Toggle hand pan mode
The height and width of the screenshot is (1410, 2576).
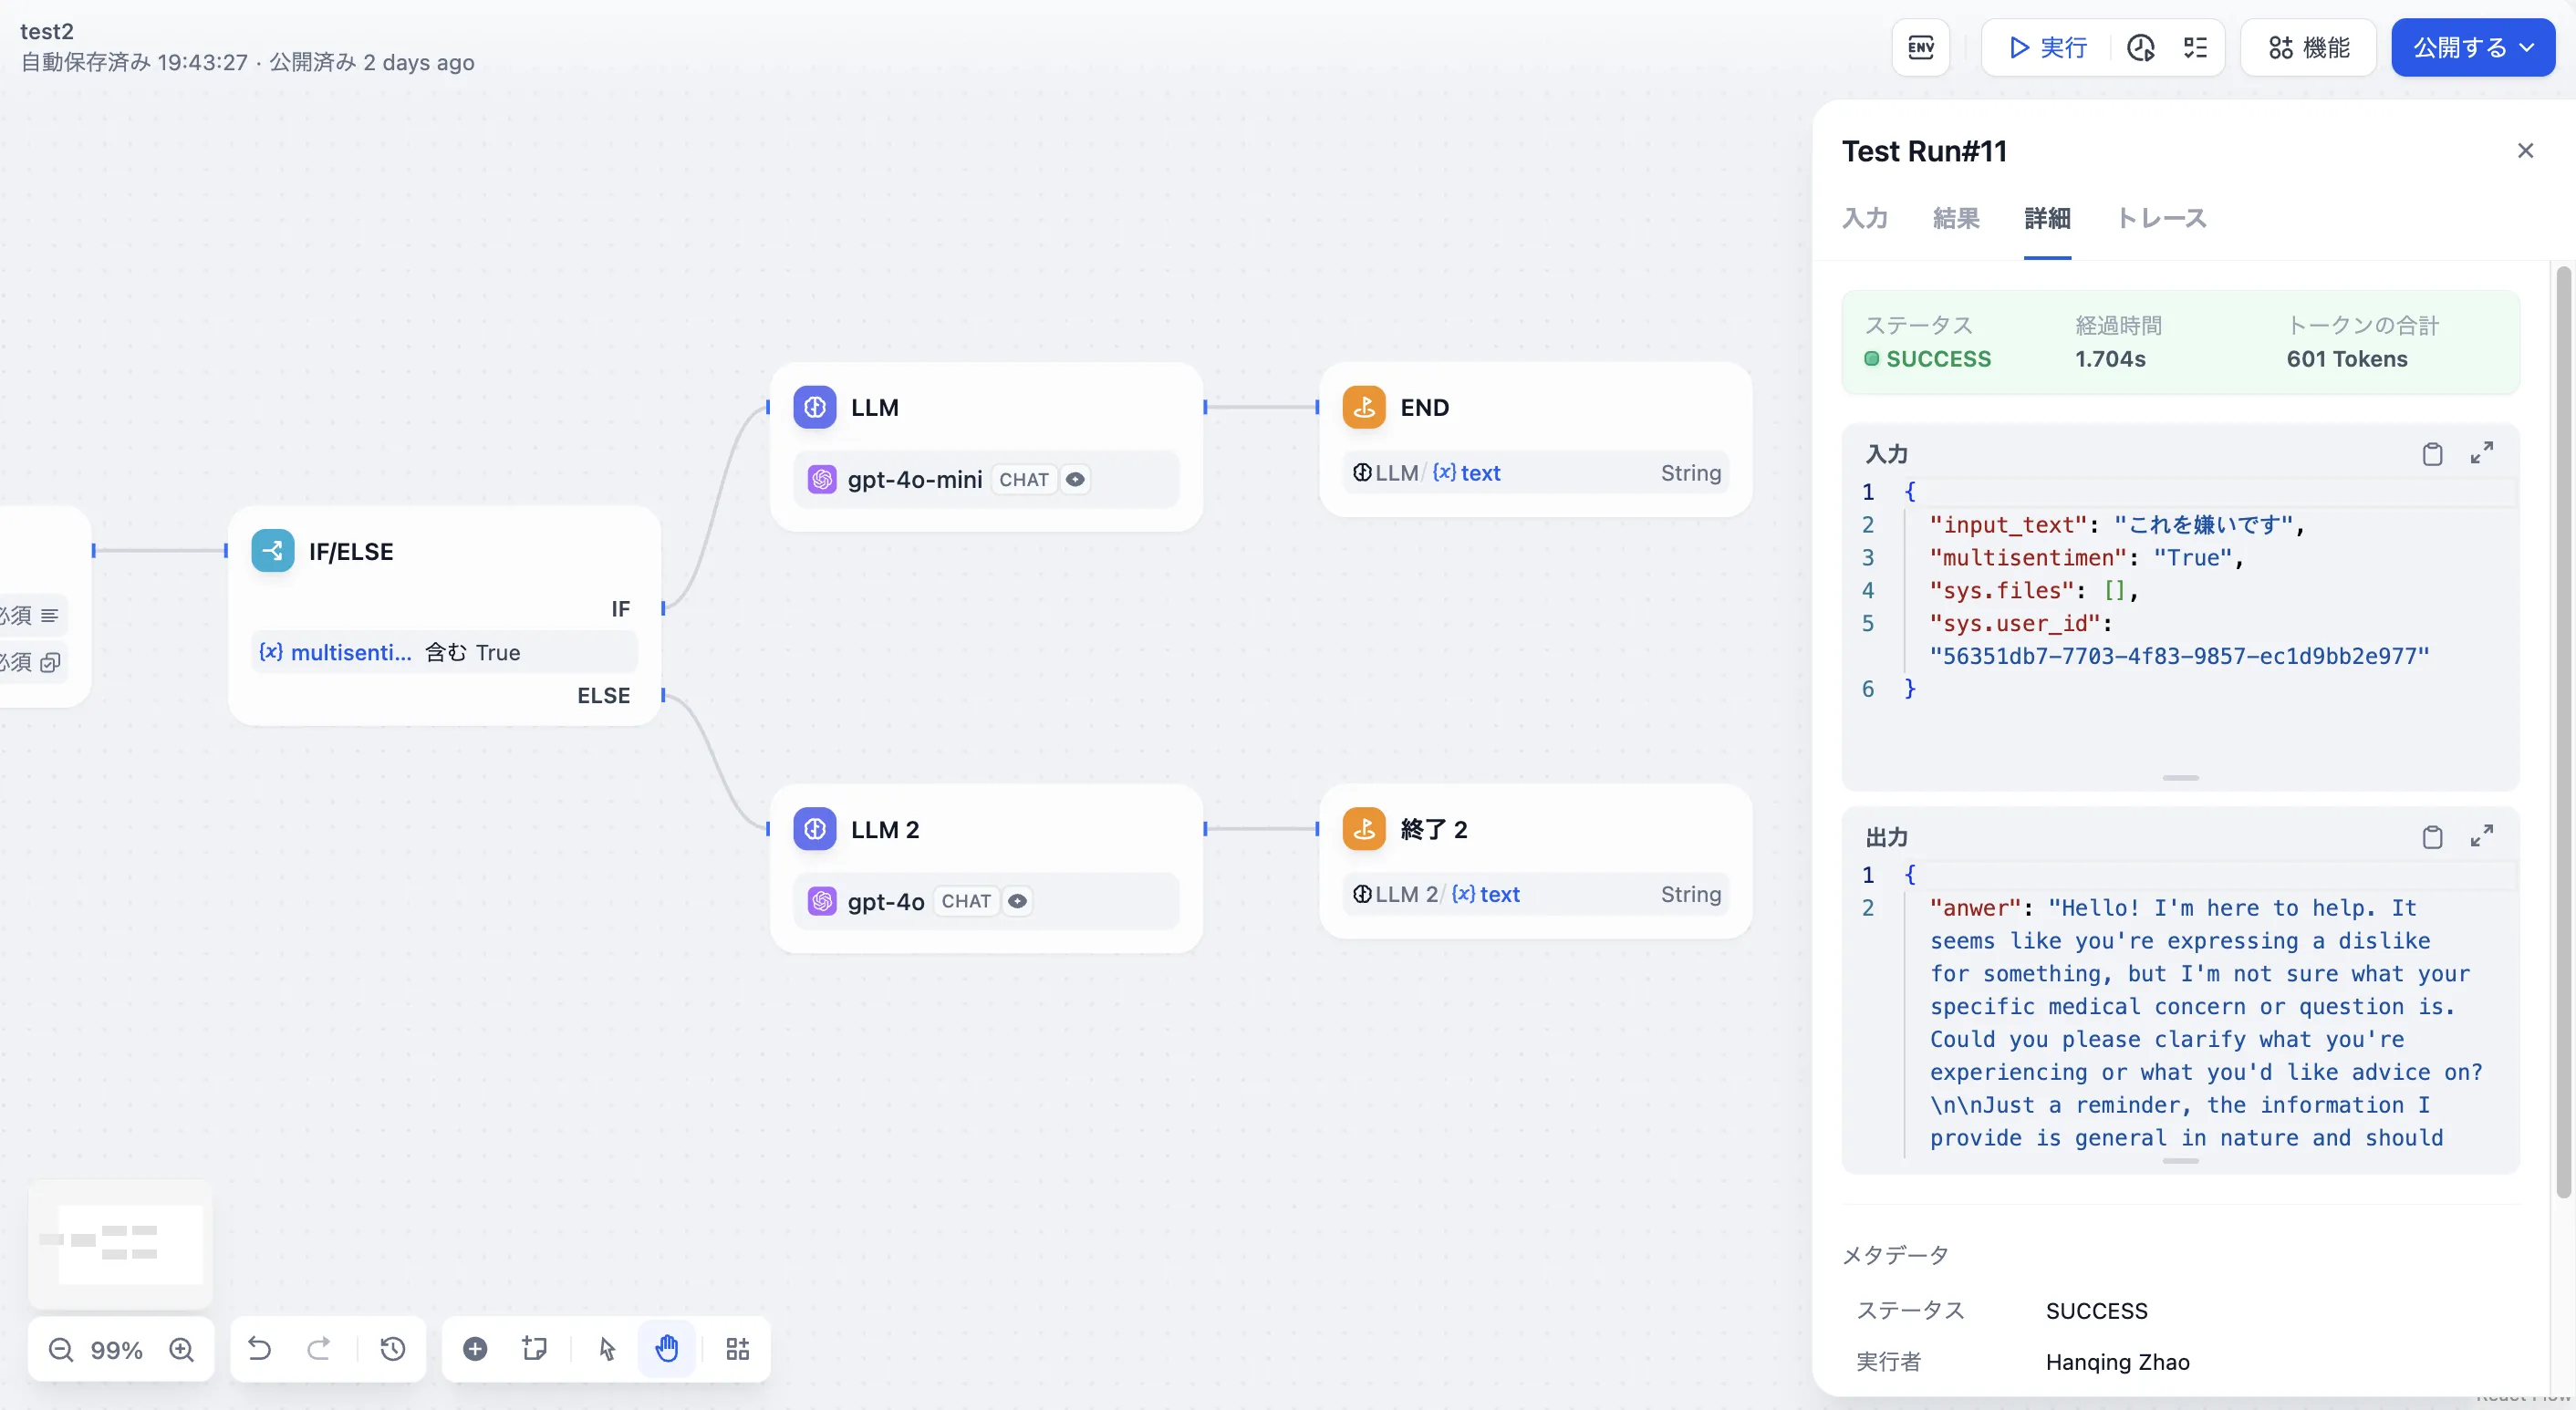pos(667,1349)
